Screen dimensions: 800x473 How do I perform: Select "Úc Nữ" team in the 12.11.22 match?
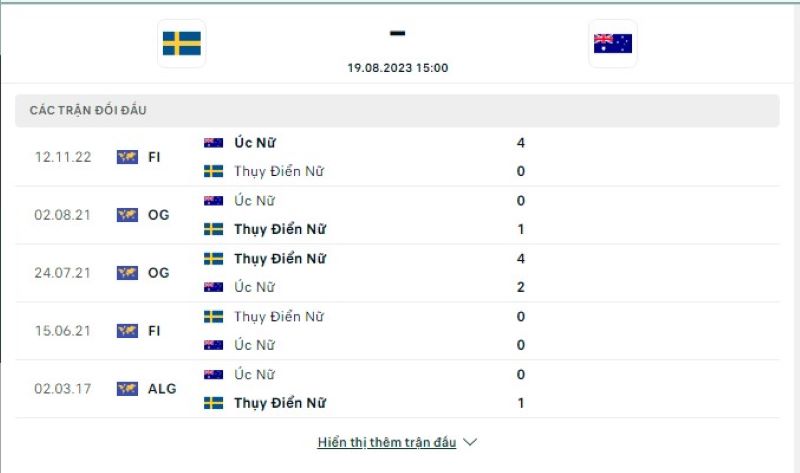[254, 143]
